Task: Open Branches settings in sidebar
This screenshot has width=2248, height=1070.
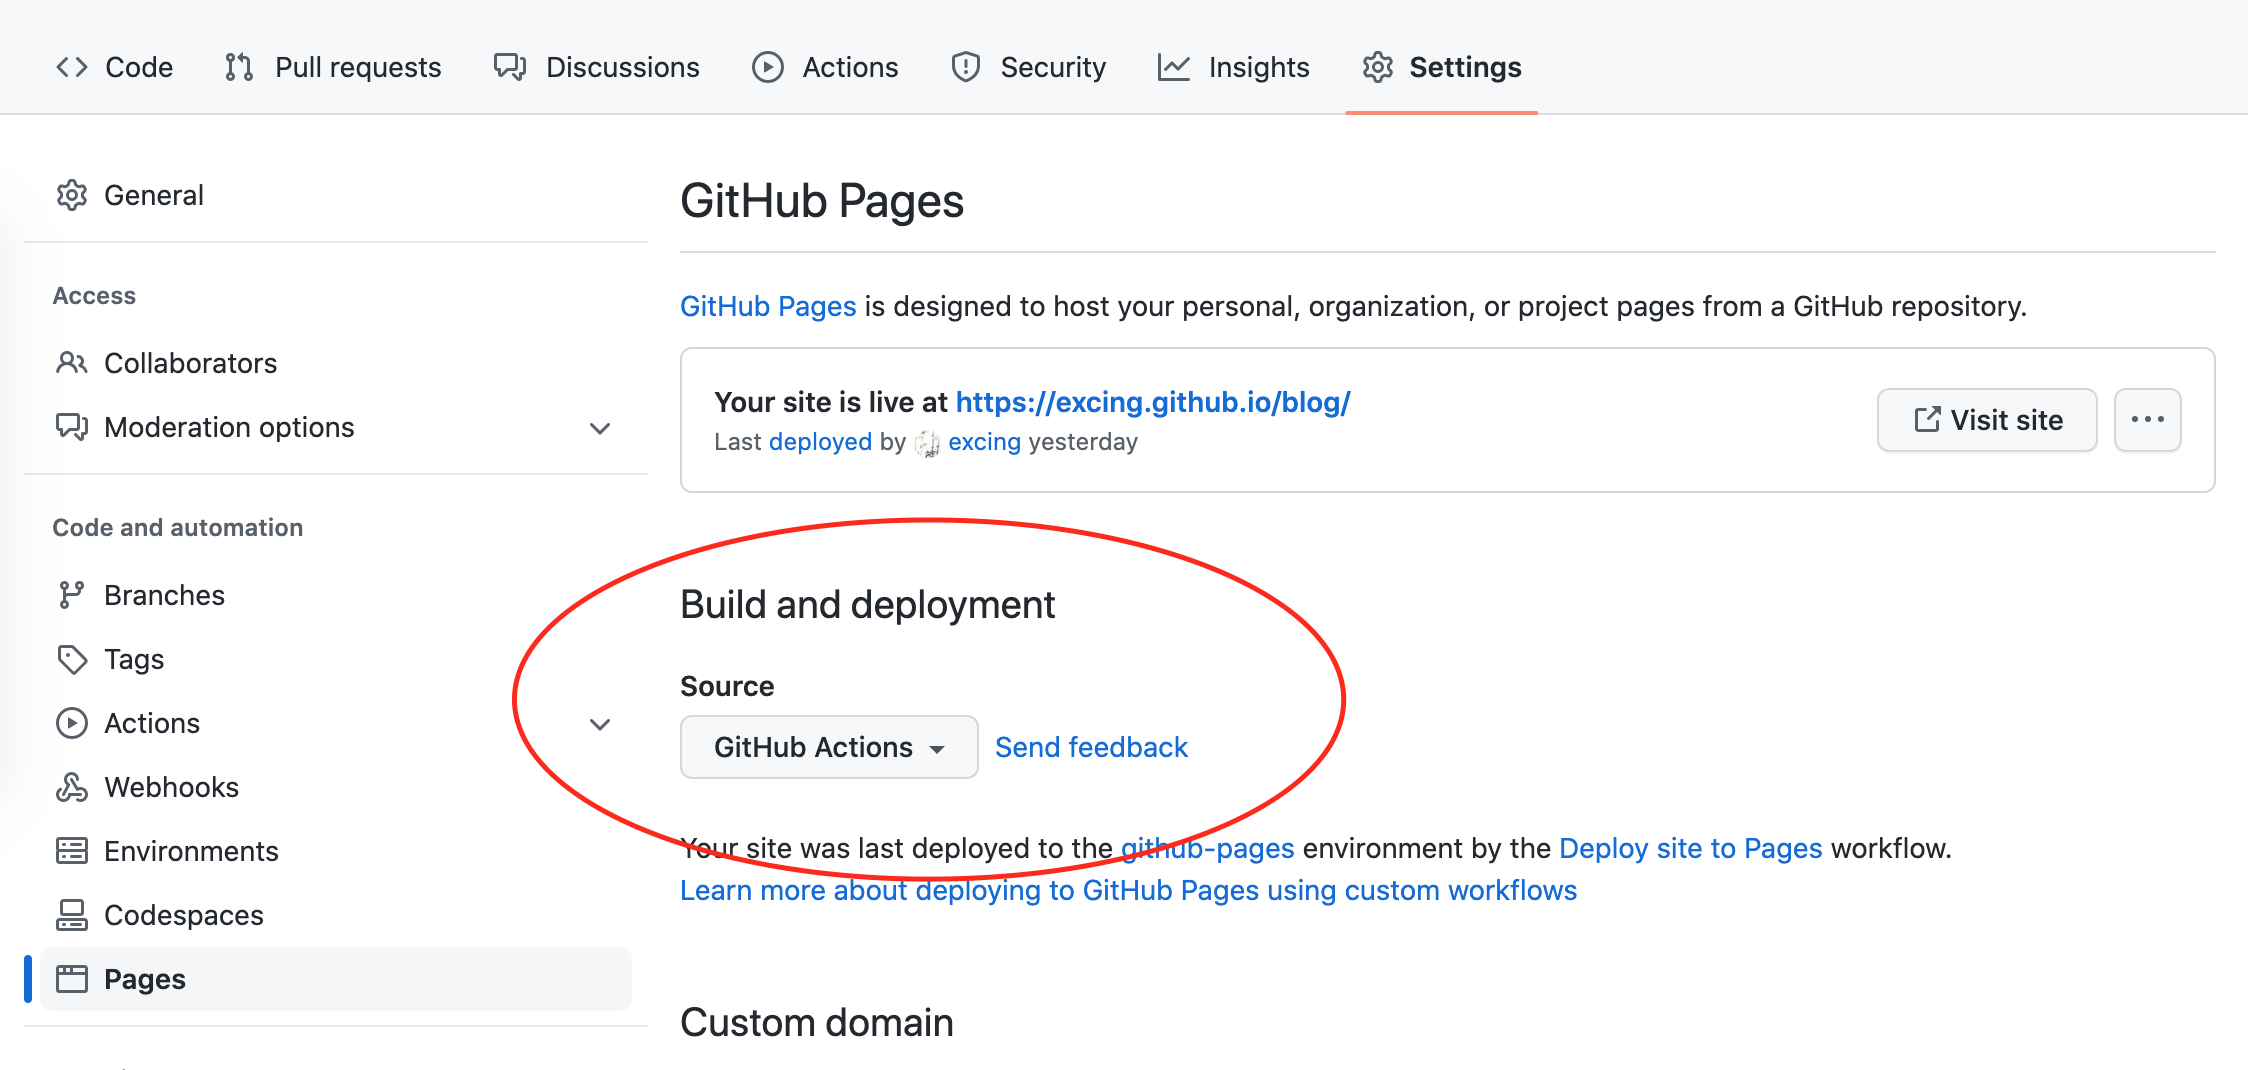Action: click(336, 595)
